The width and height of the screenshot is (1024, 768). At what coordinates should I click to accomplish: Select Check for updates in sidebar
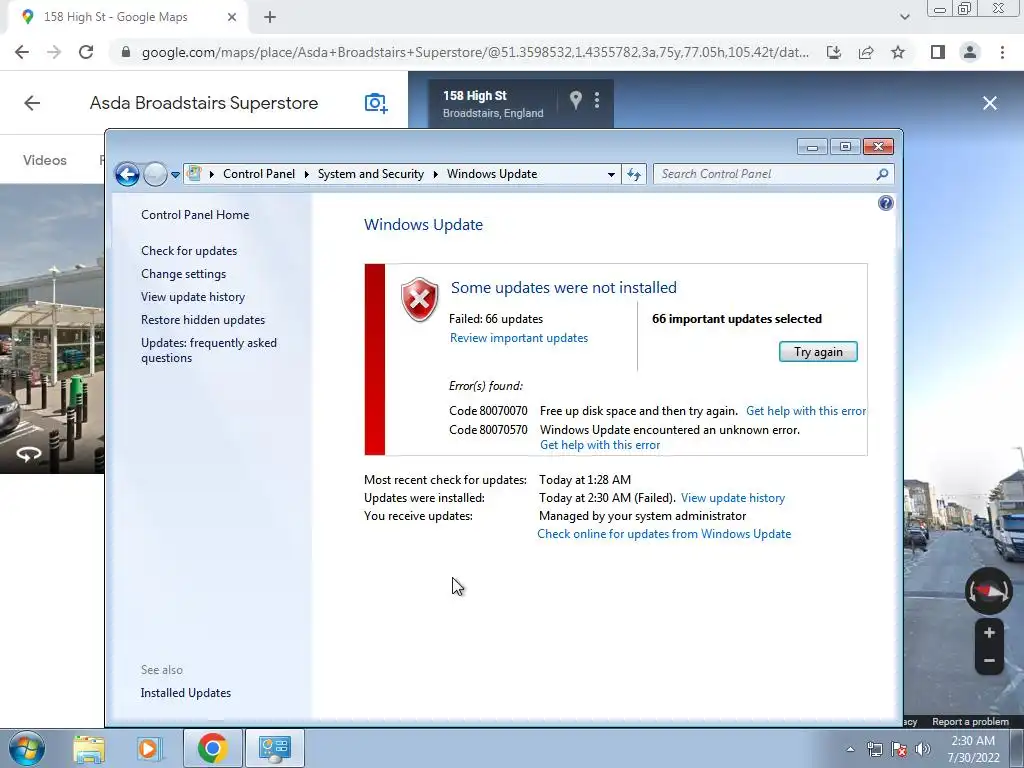click(189, 251)
